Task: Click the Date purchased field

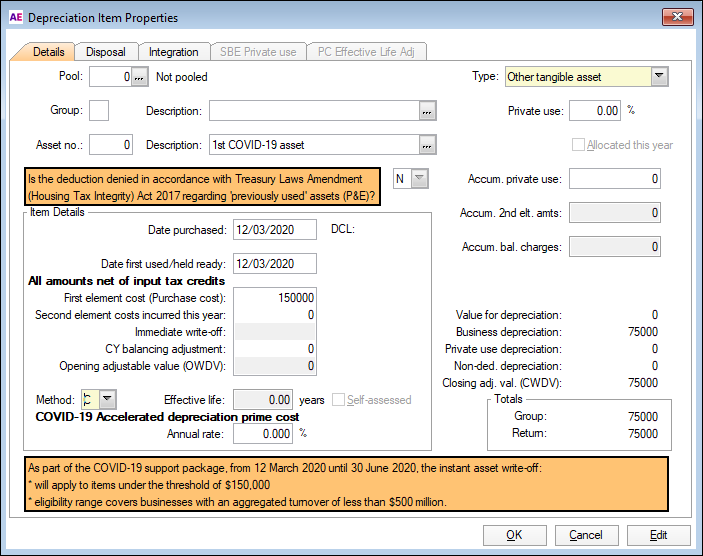Action: pos(274,230)
